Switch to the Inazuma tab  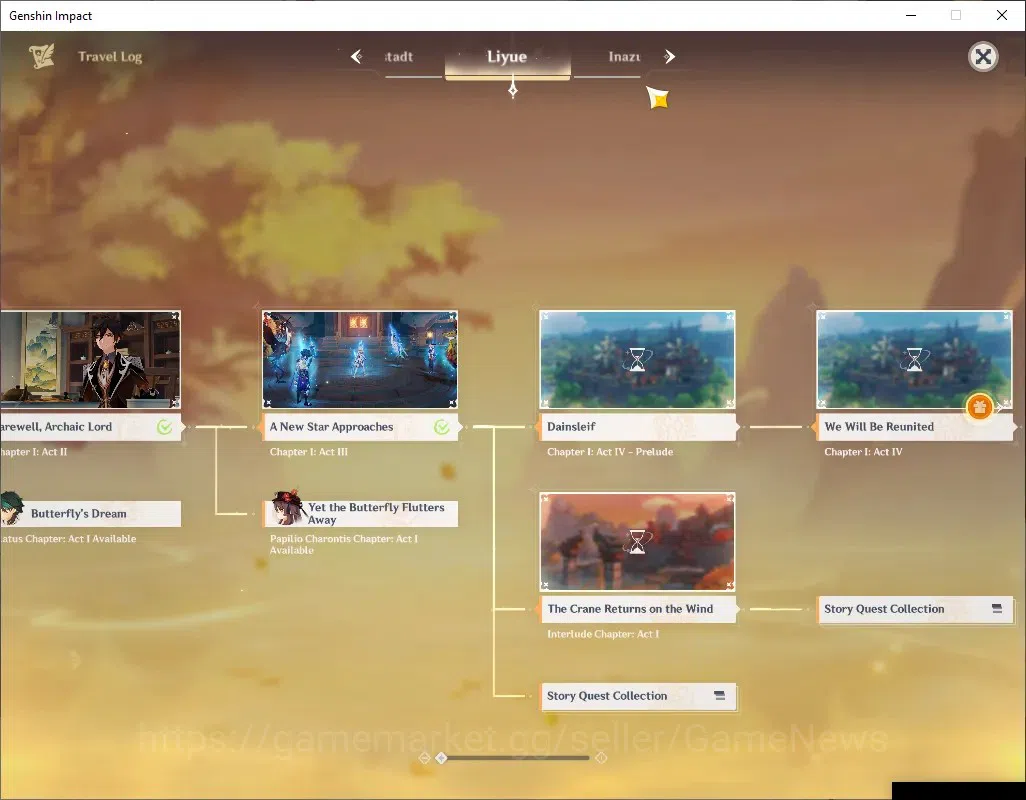click(x=624, y=57)
